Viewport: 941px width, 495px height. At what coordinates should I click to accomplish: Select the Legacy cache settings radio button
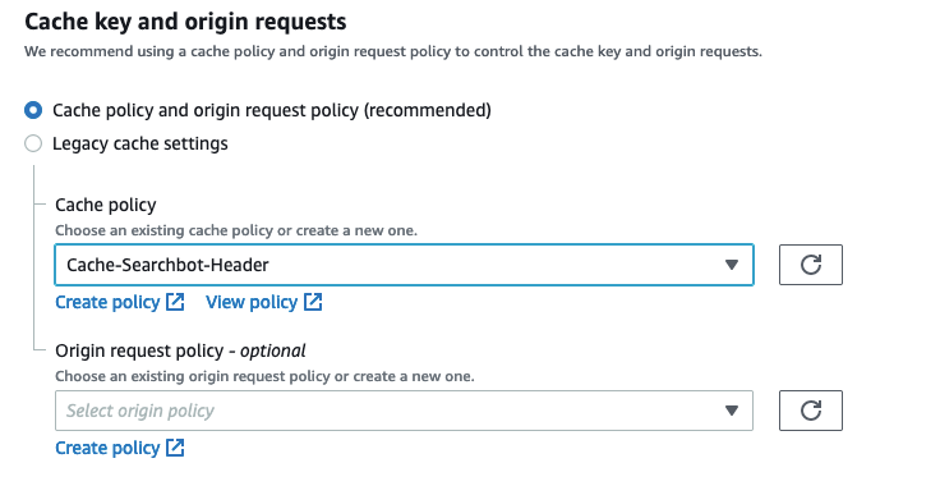[33, 143]
